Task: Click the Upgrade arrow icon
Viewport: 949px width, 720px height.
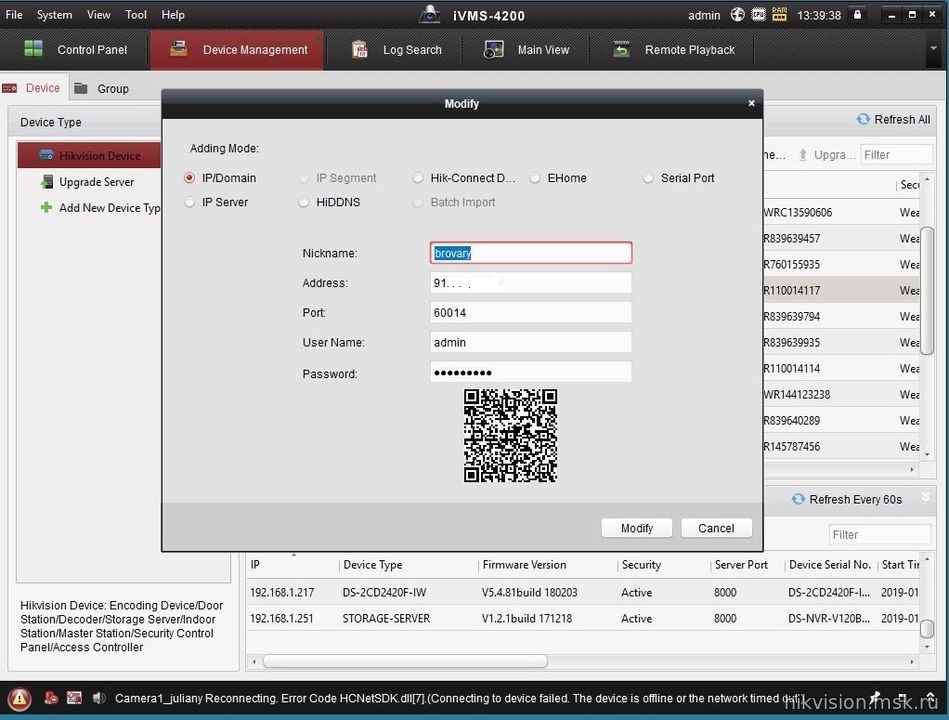Action: [x=803, y=155]
